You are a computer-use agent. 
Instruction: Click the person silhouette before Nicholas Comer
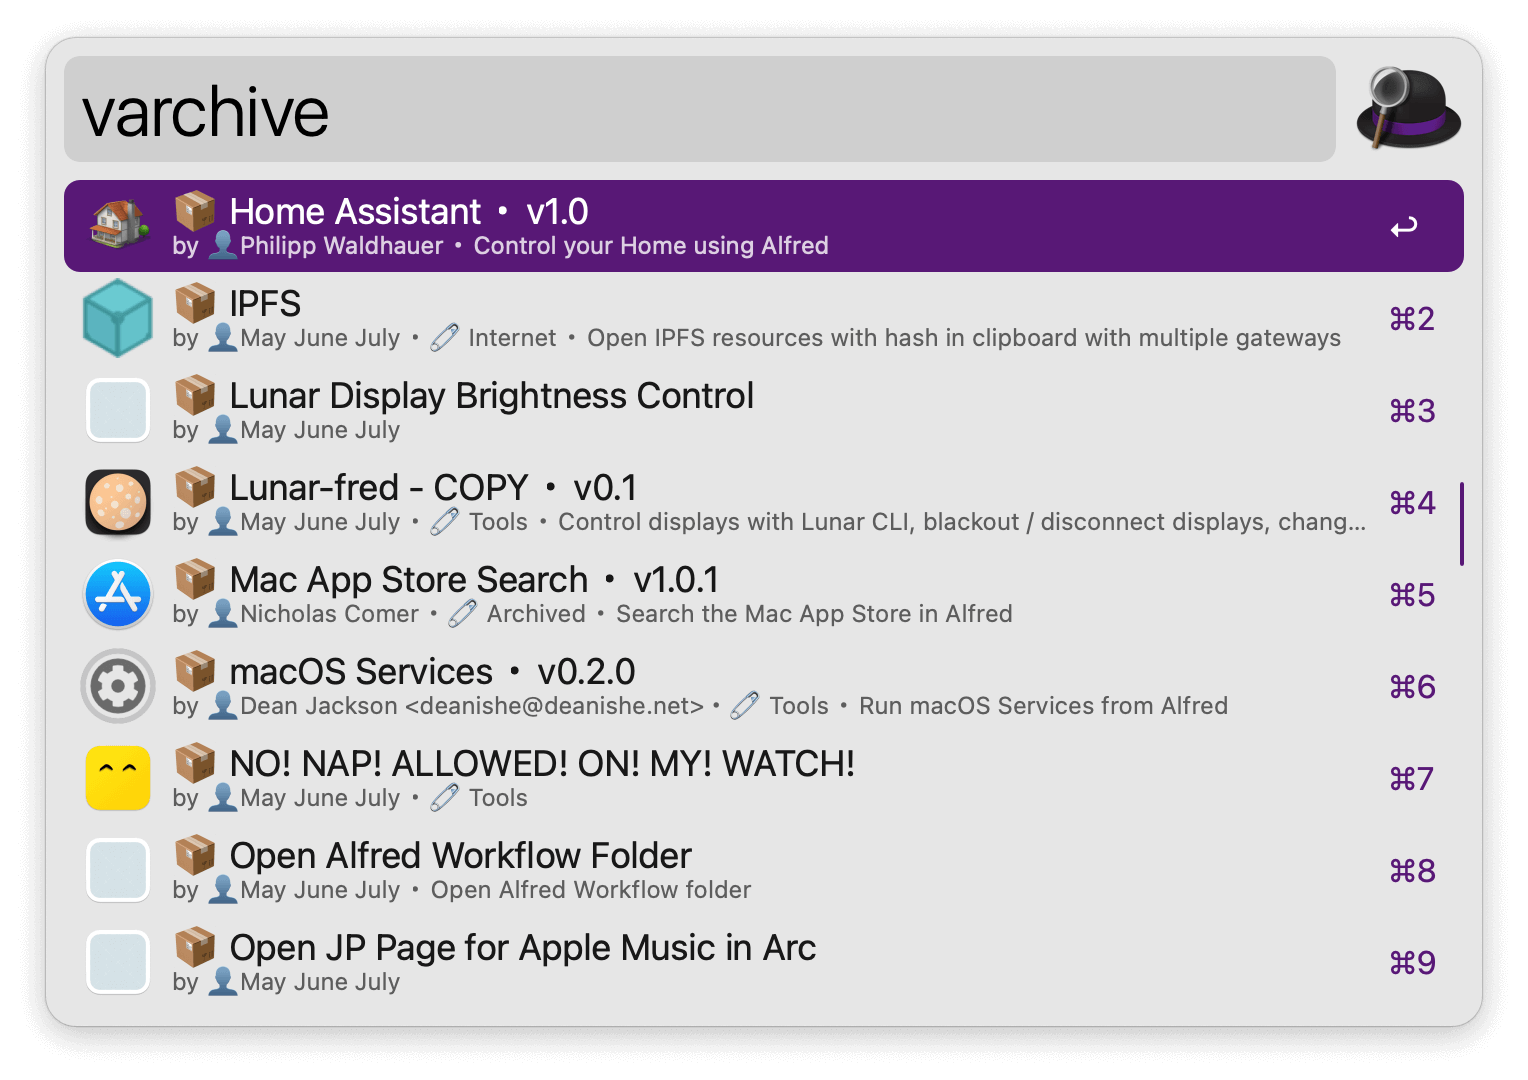(223, 613)
